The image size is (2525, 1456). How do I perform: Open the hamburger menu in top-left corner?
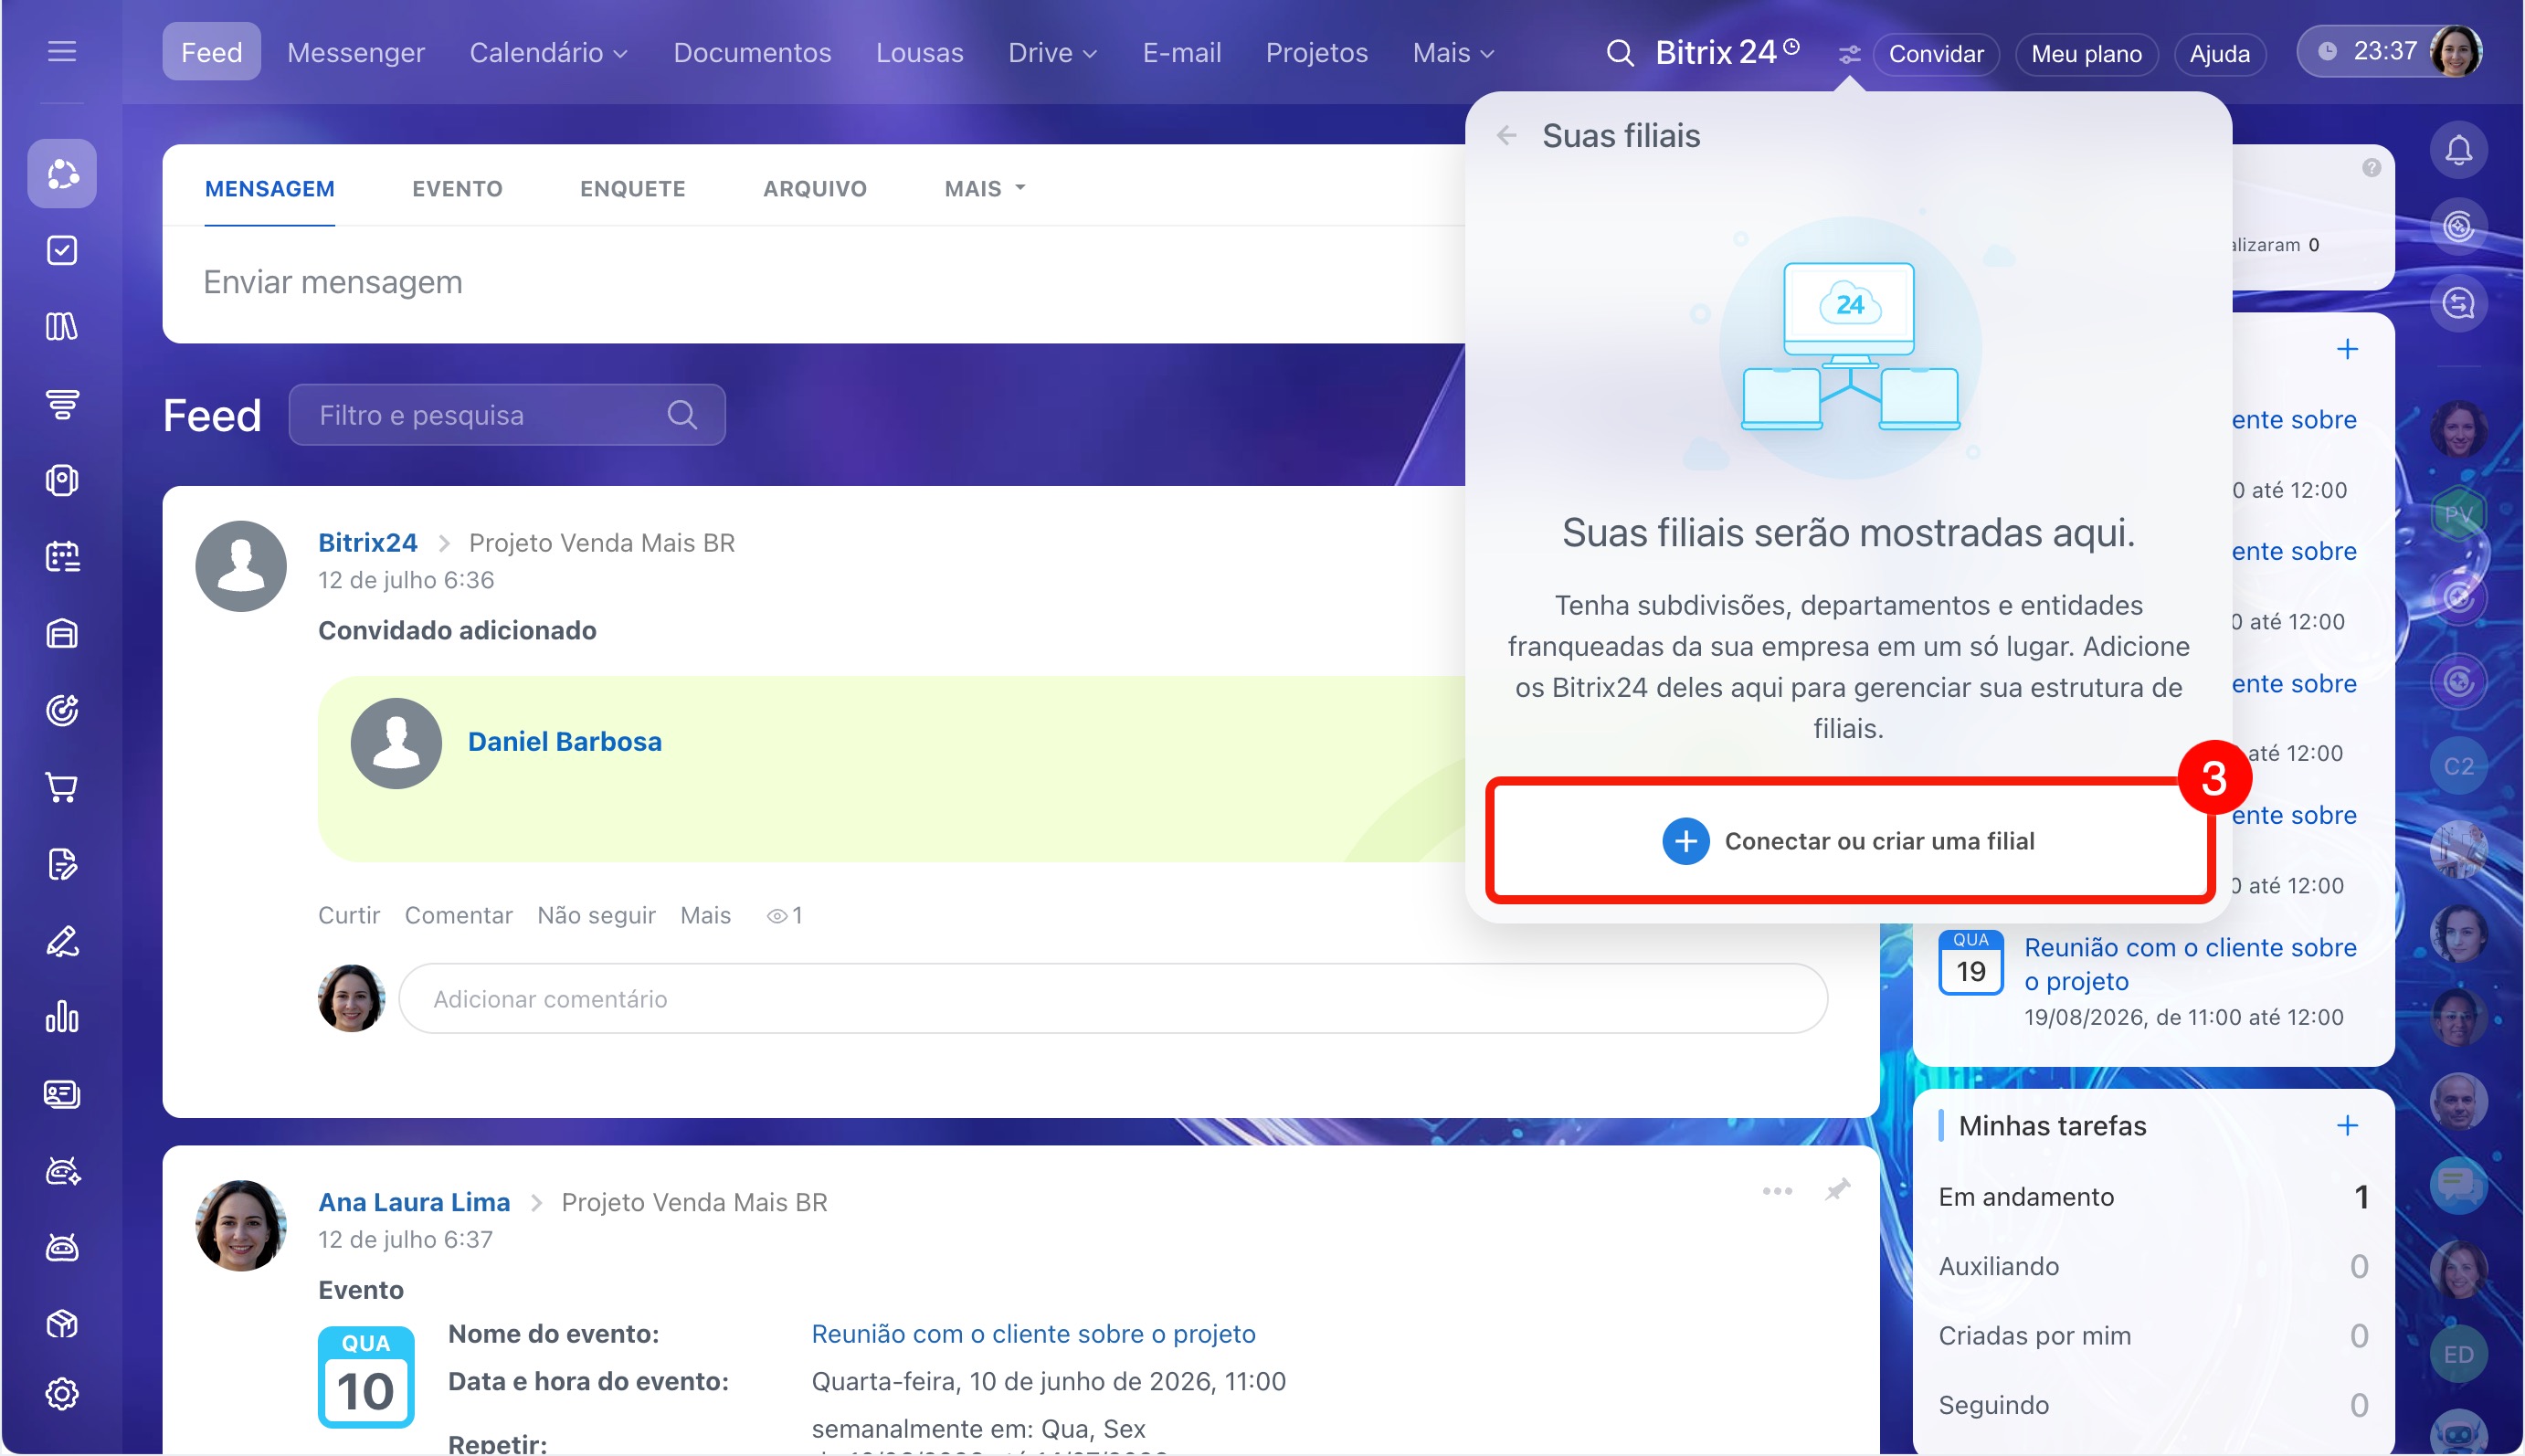point(62,52)
